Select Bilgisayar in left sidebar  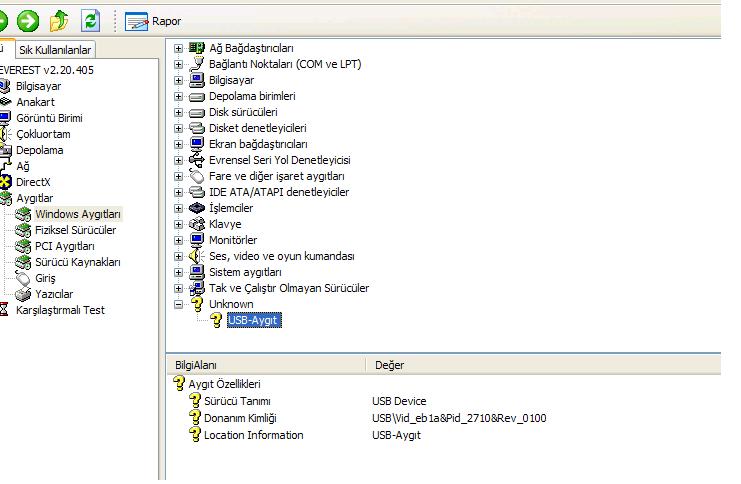[x=38, y=86]
